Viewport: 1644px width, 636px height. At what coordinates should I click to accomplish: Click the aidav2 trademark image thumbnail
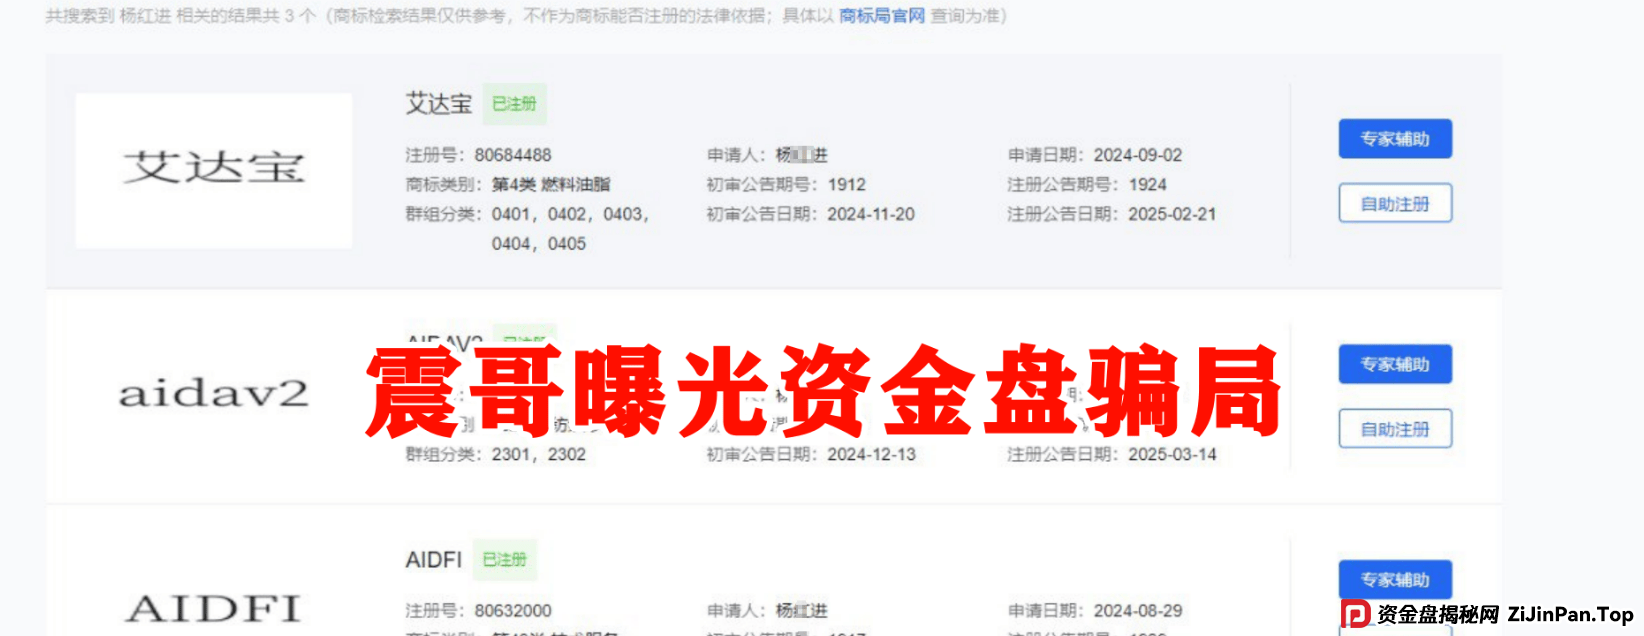[213, 394]
